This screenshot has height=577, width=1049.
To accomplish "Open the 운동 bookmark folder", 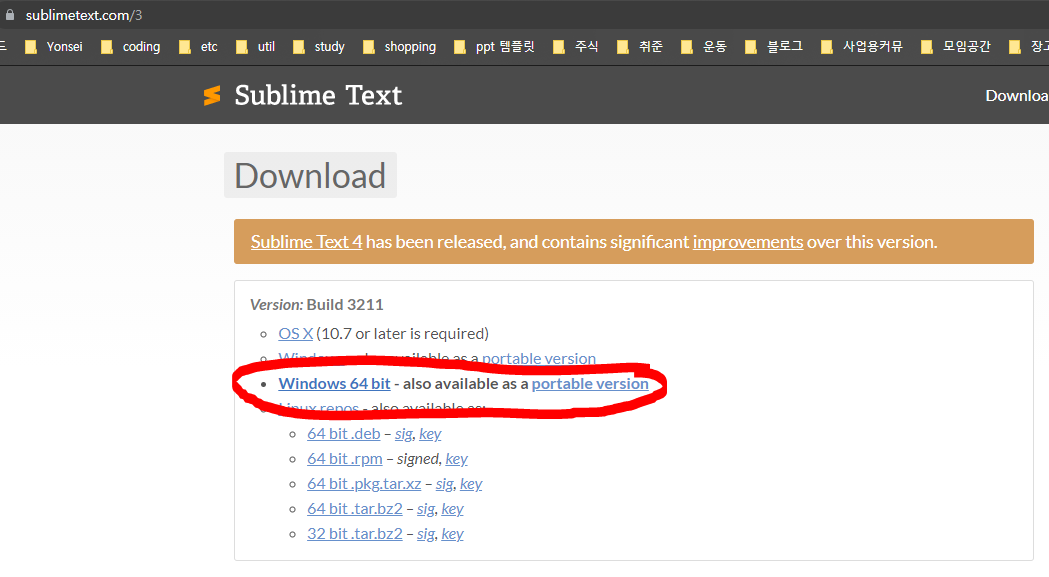I will coord(704,47).
